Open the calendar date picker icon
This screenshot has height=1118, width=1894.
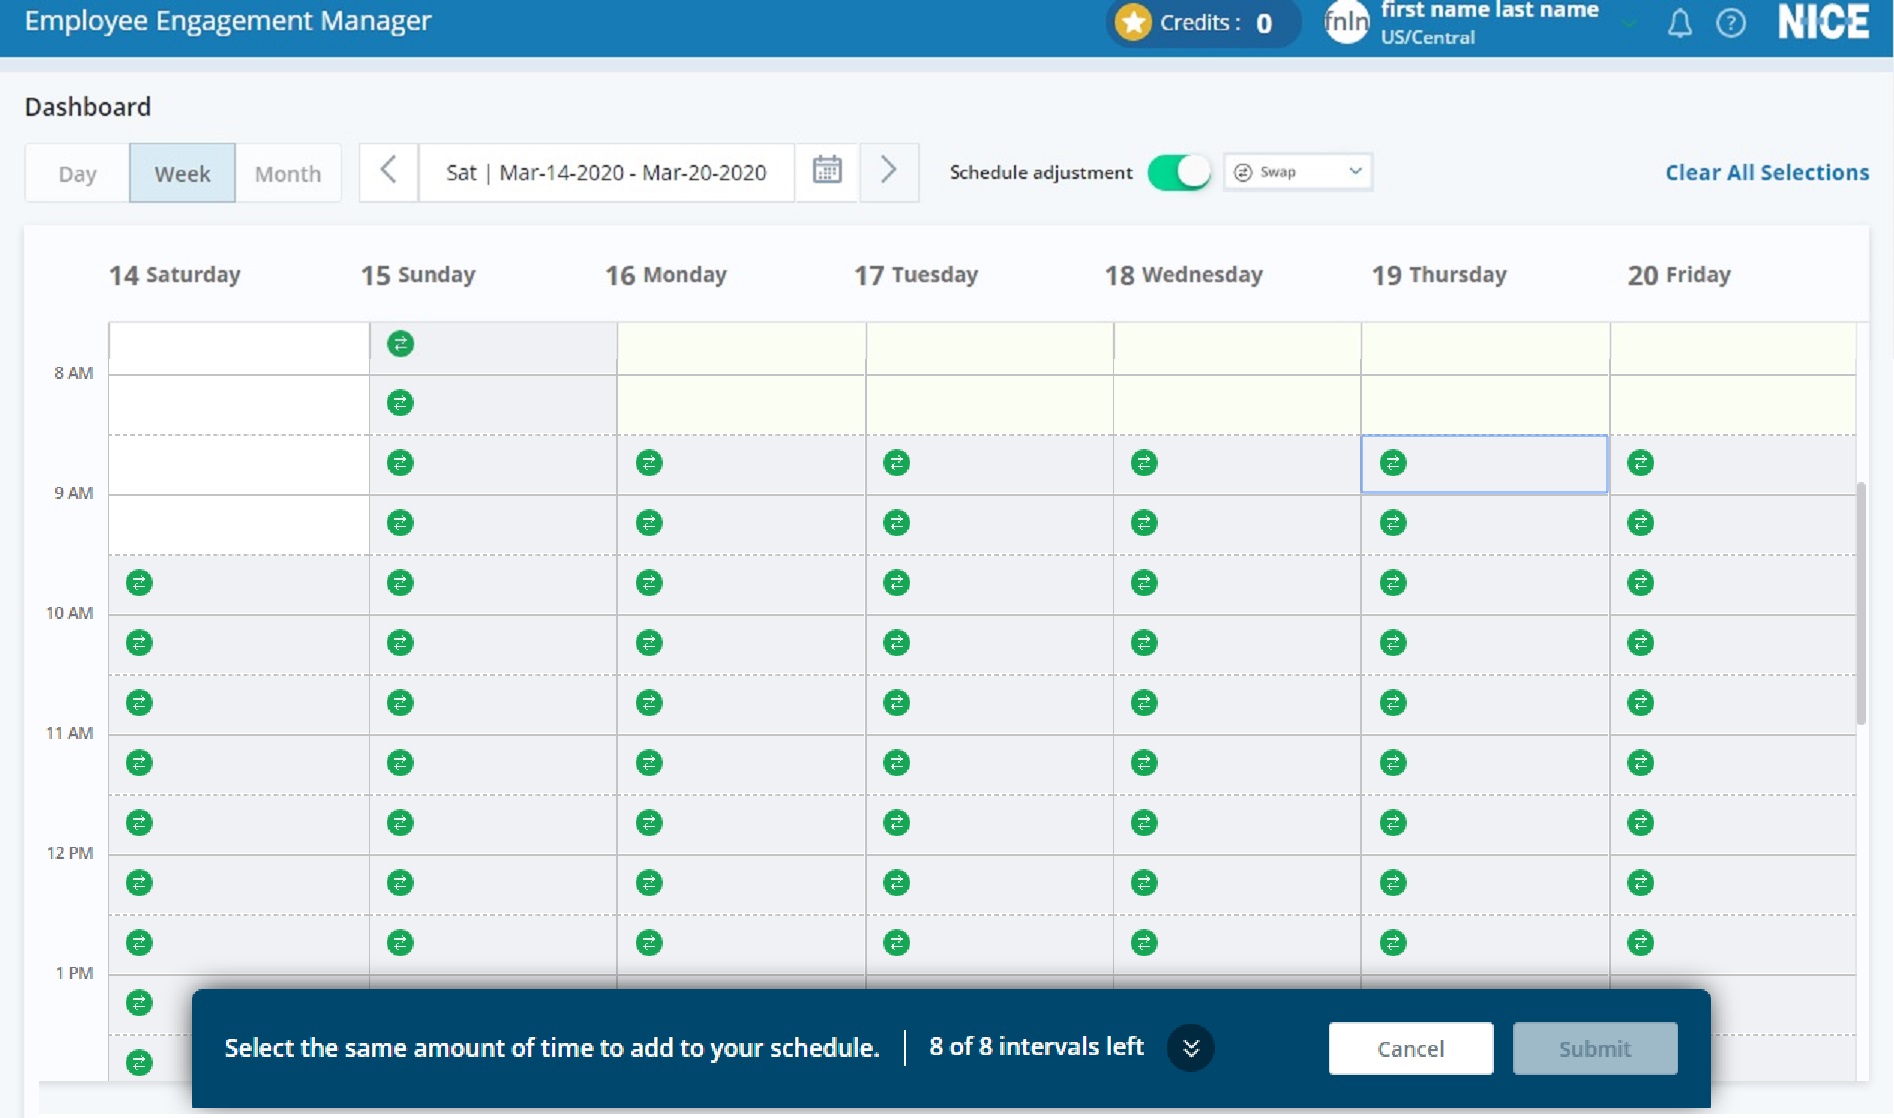[x=827, y=170]
